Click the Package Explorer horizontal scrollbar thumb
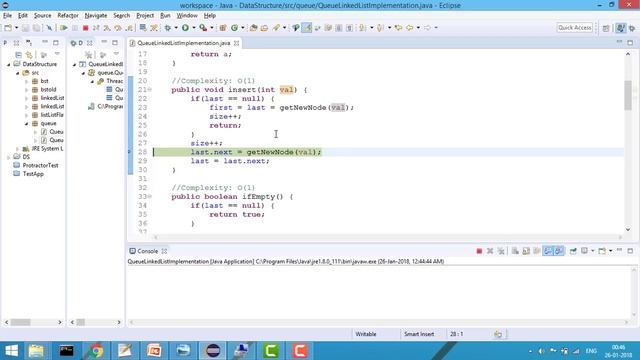Viewport: 640px width, 360px height. pos(20,322)
